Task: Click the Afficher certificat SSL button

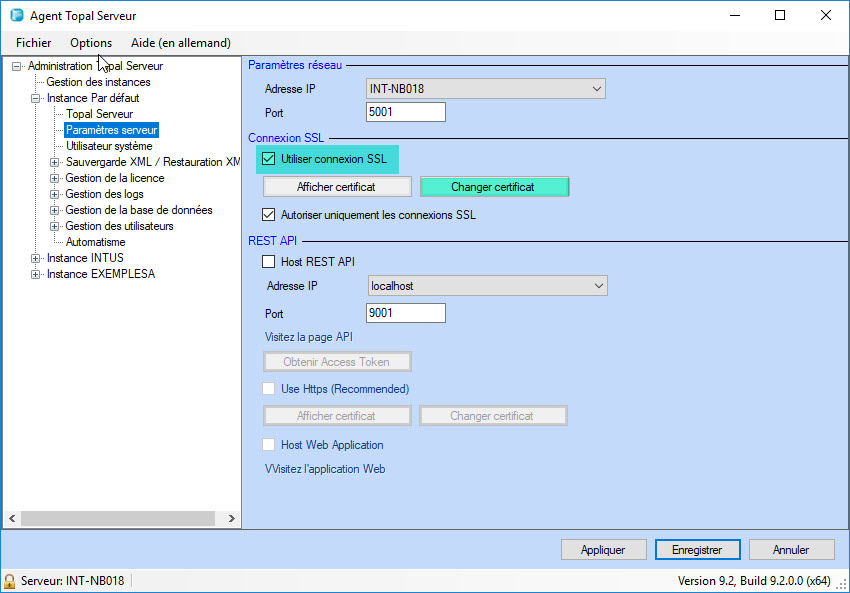Action: (x=337, y=187)
